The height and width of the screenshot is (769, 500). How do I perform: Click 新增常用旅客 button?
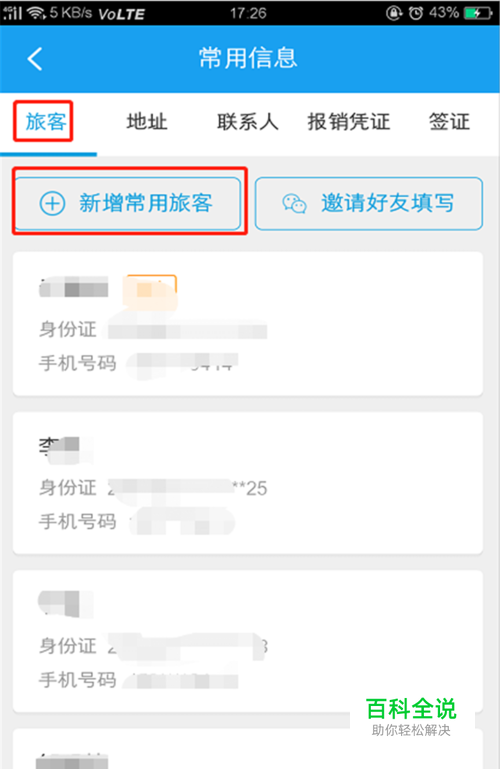coord(128,203)
